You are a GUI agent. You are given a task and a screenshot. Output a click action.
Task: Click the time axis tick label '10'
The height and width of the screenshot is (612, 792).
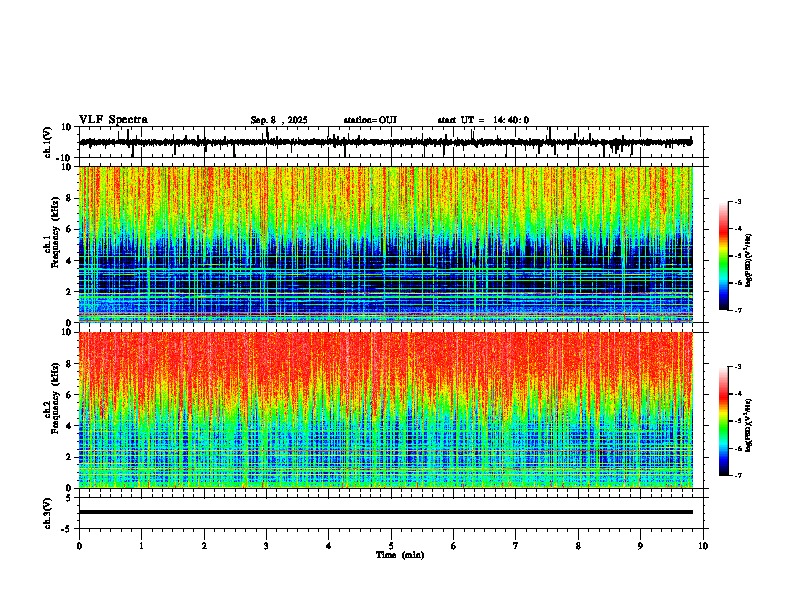703,546
